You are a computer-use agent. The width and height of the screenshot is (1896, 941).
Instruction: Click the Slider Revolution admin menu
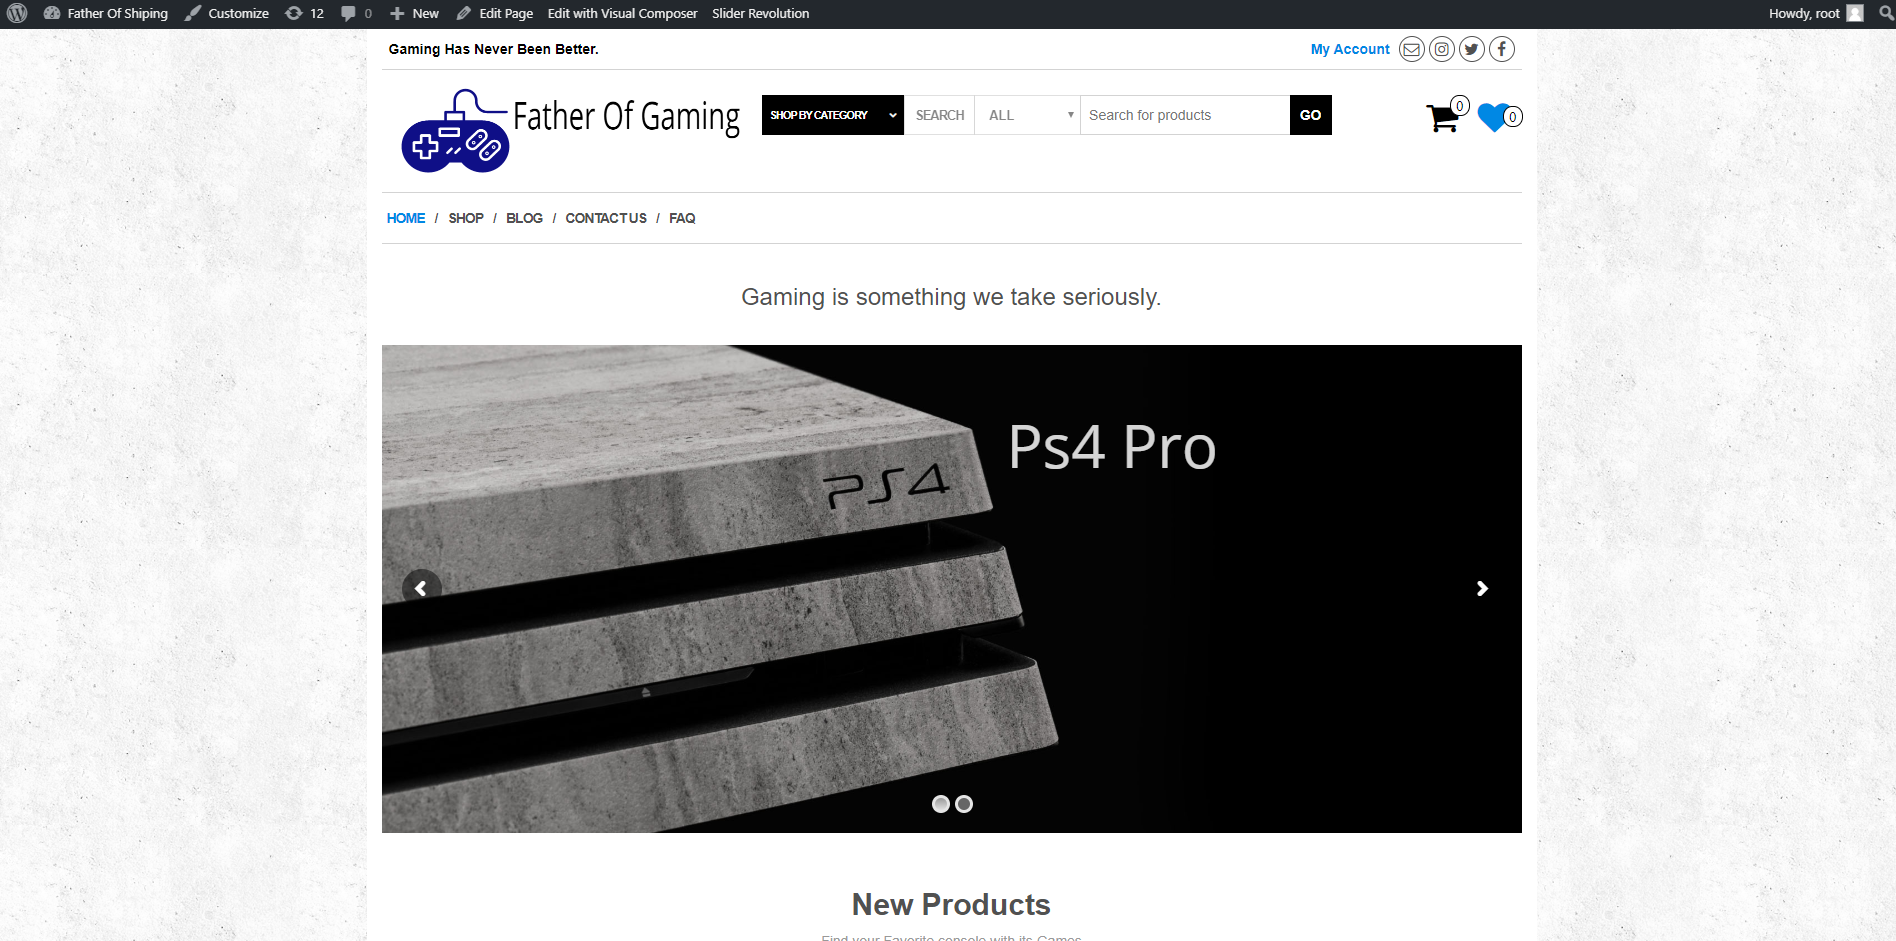pyautogui.click(x=761, y=13)
